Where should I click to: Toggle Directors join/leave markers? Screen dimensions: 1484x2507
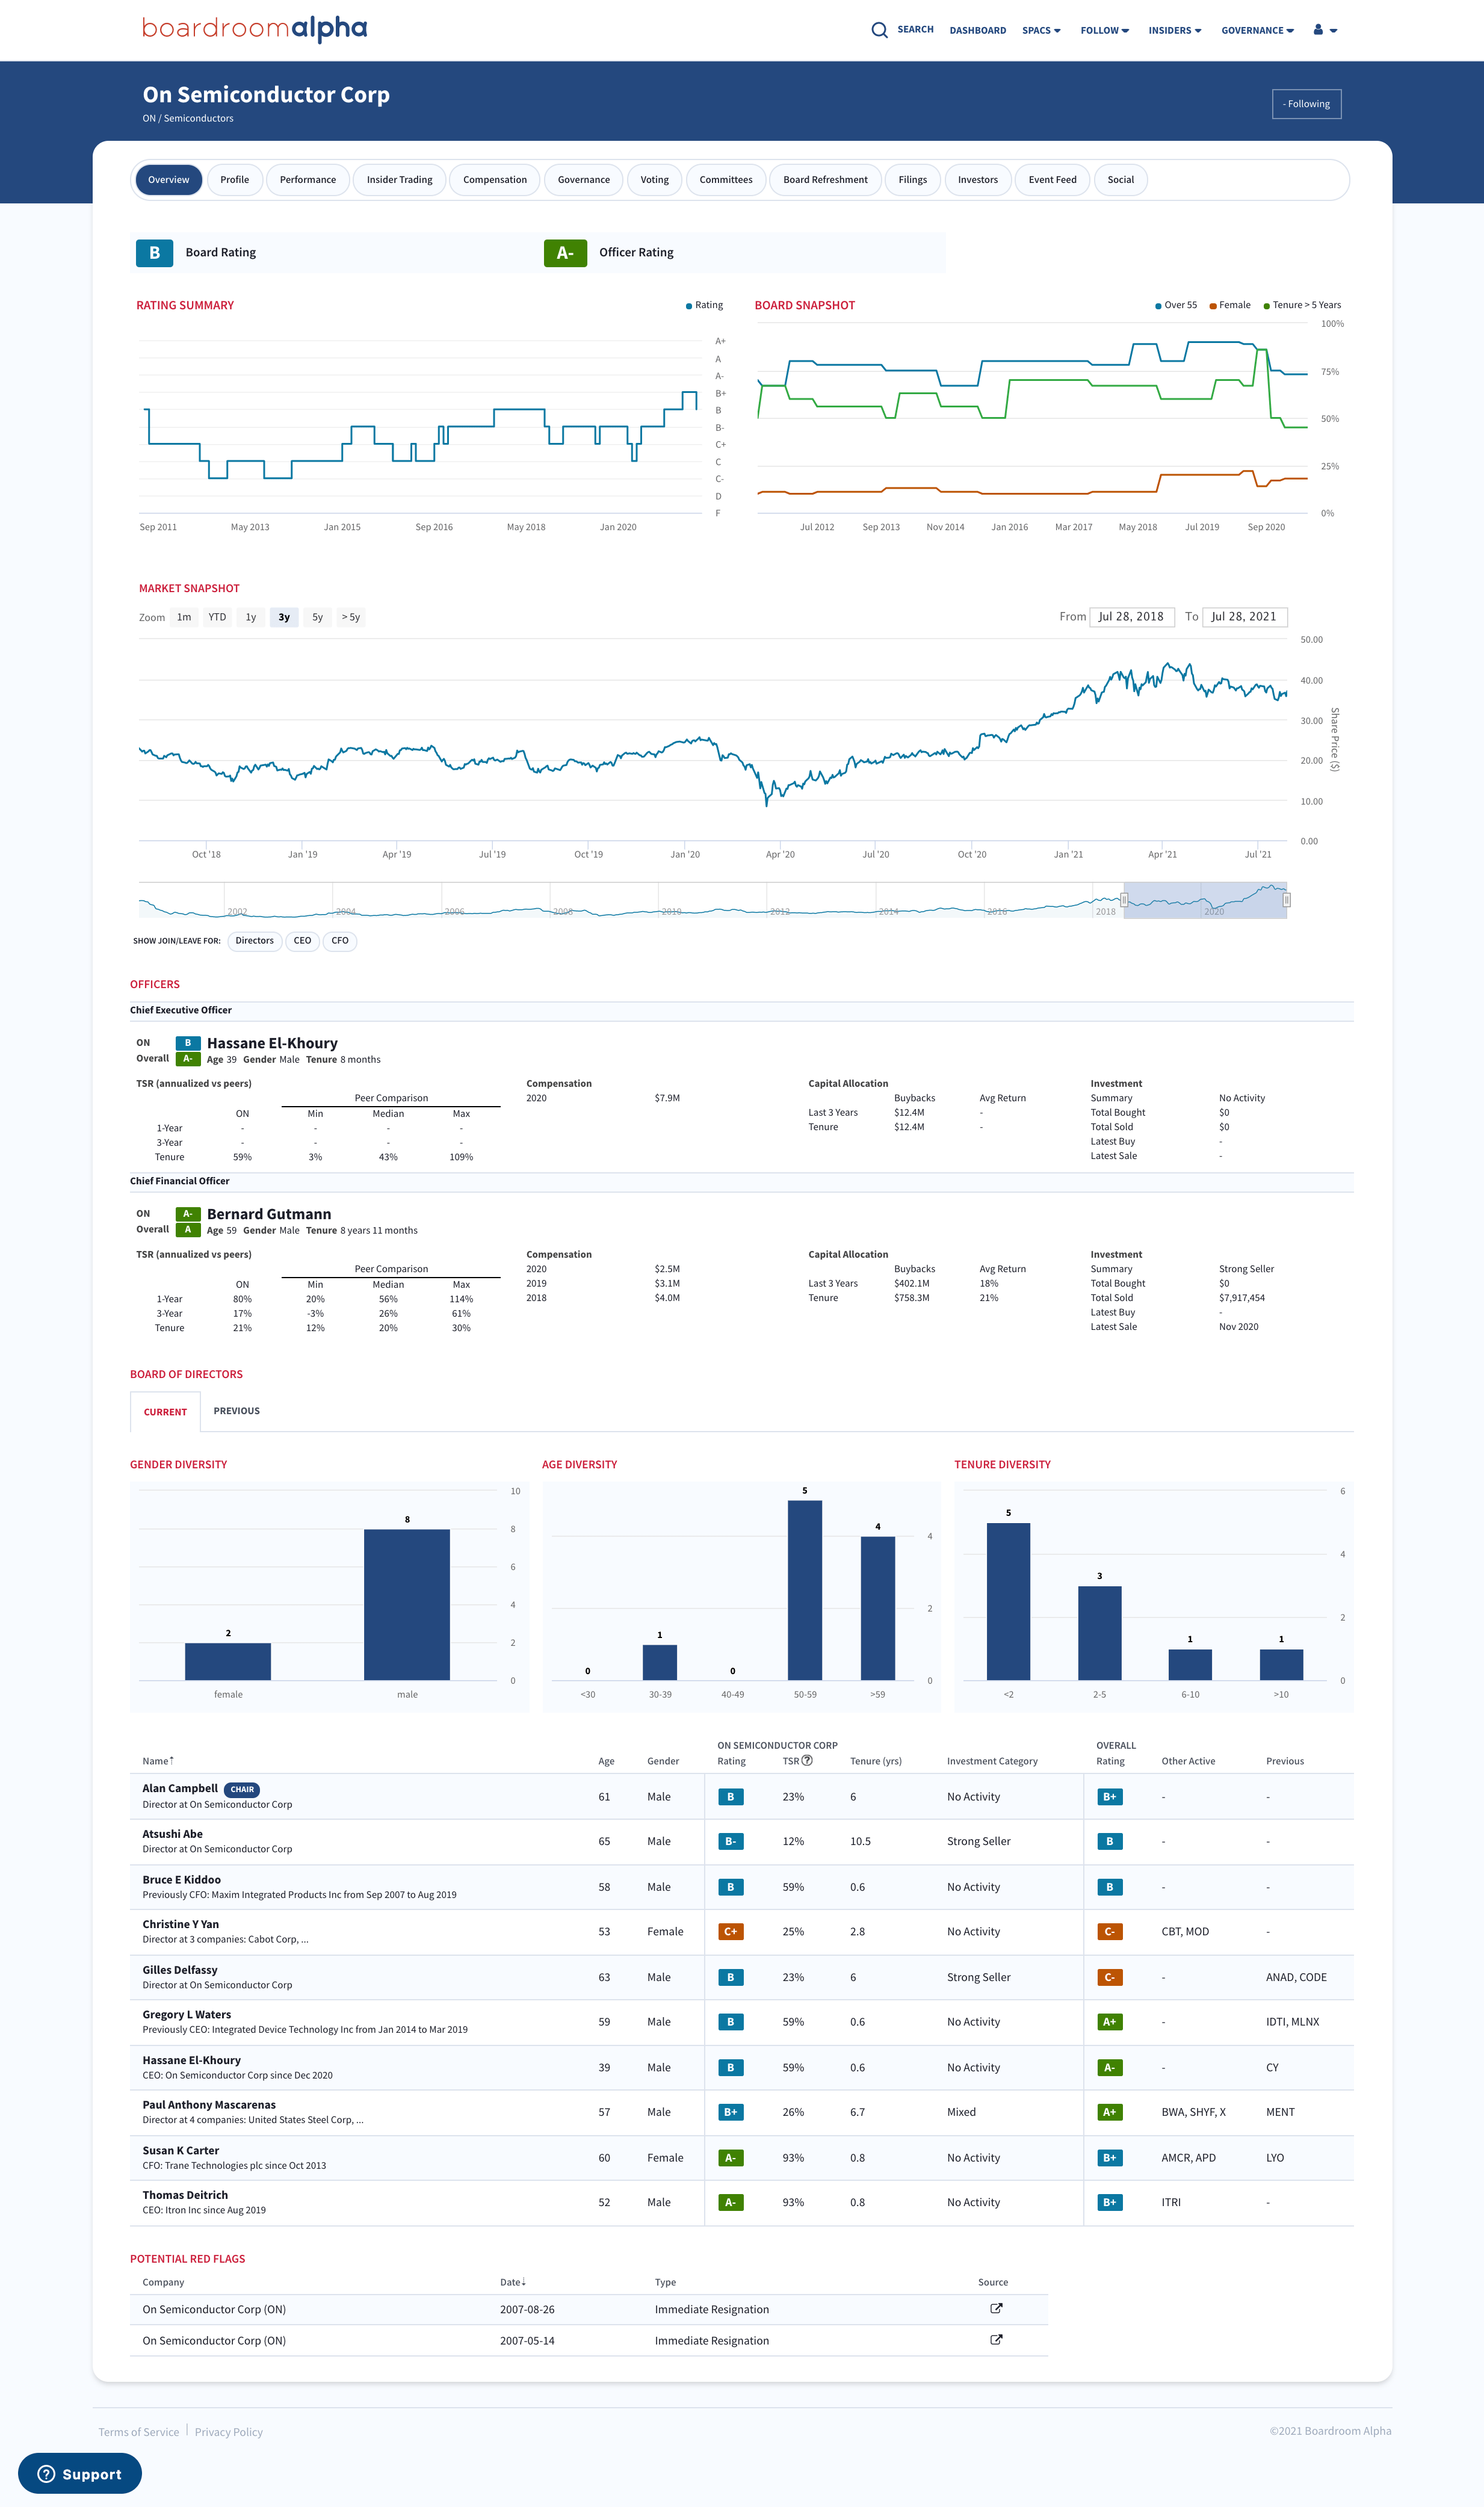coord(254,940)
